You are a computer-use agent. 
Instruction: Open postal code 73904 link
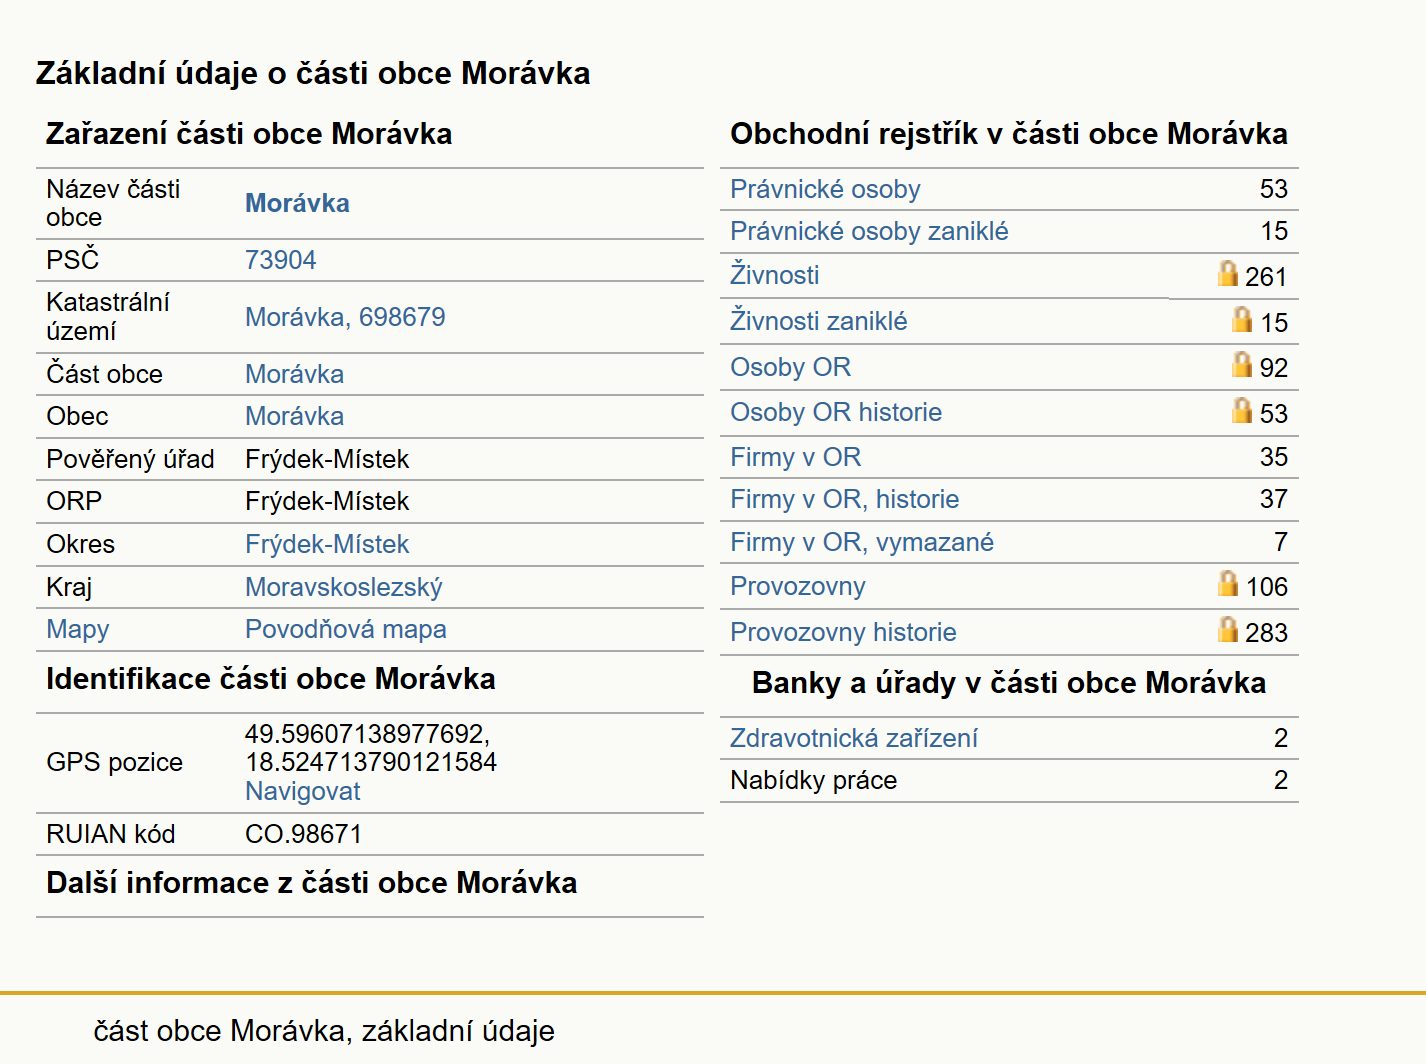[280, 260]
